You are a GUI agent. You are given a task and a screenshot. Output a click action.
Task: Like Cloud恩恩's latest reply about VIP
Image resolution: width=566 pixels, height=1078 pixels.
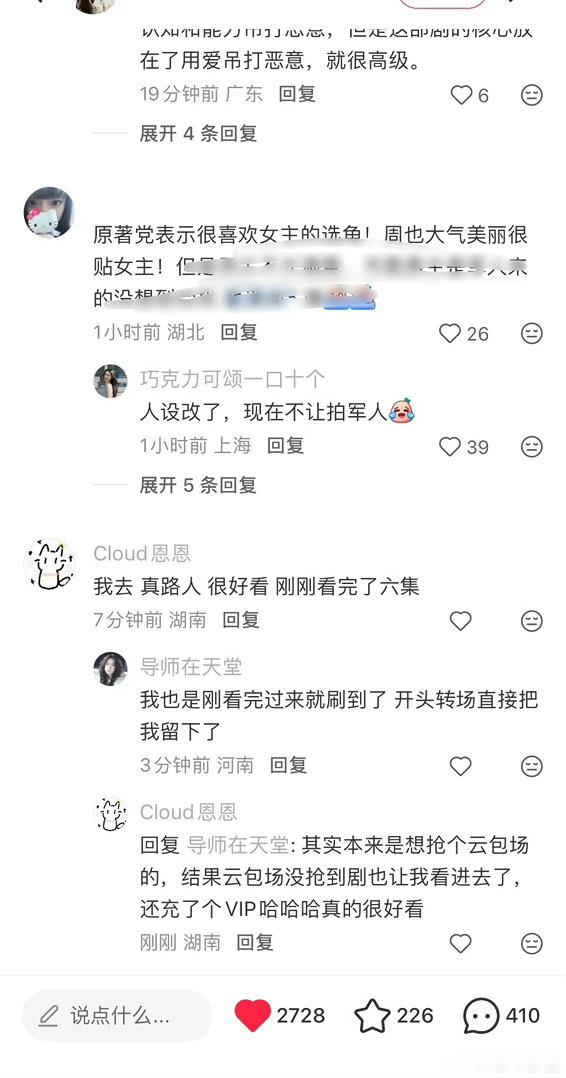(461, 943)
